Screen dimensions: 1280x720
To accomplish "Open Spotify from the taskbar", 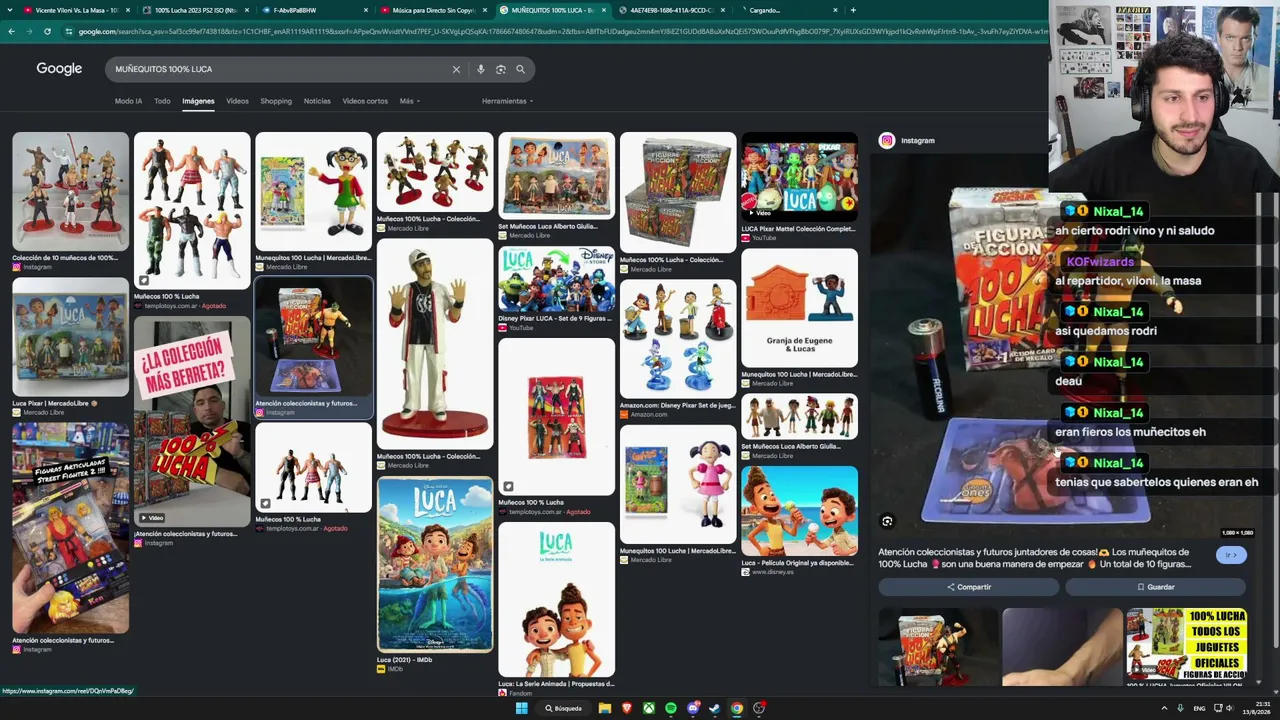I will click(x=671, y=708).
